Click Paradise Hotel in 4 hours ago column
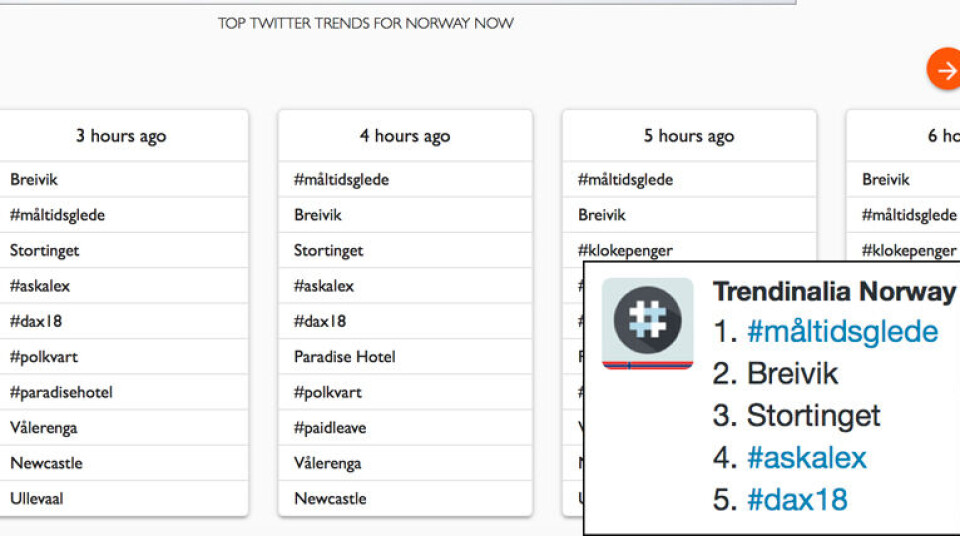Viewport: 960px width, 536px height. click(x=345, y=357)
